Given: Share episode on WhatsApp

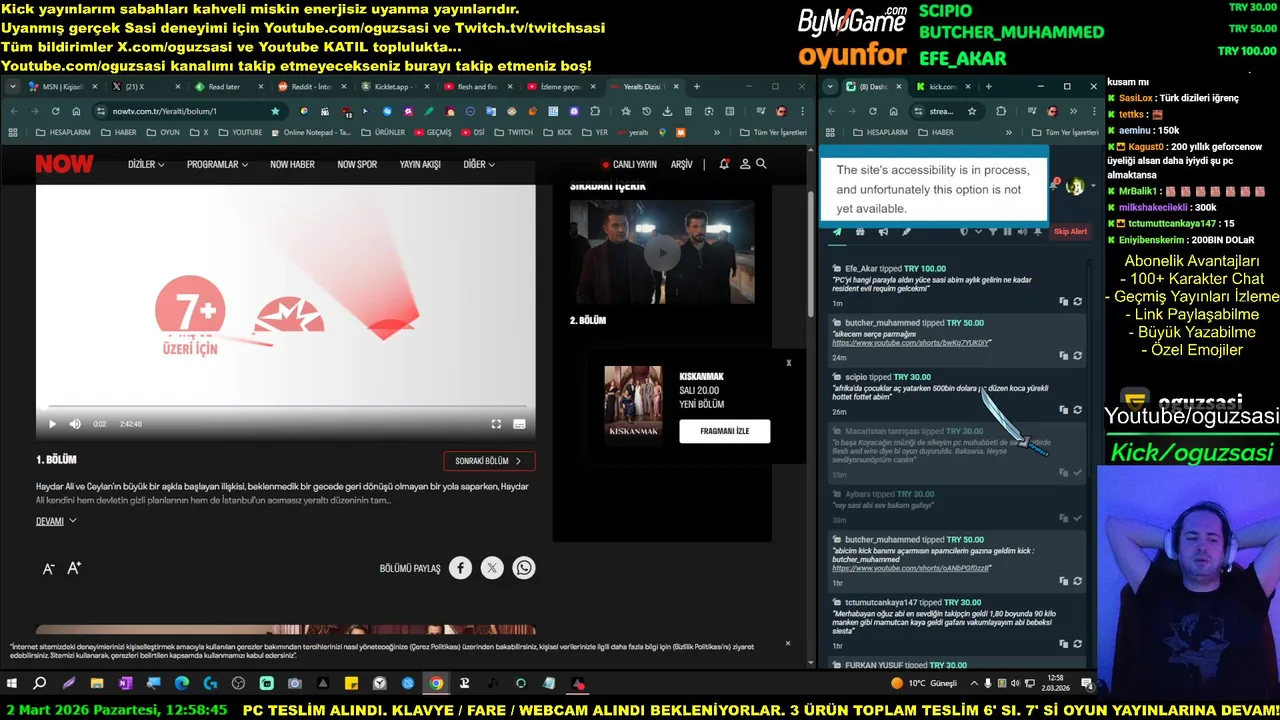Looking at the screenshot, I should pyautogui.click(x=524, y=568).
